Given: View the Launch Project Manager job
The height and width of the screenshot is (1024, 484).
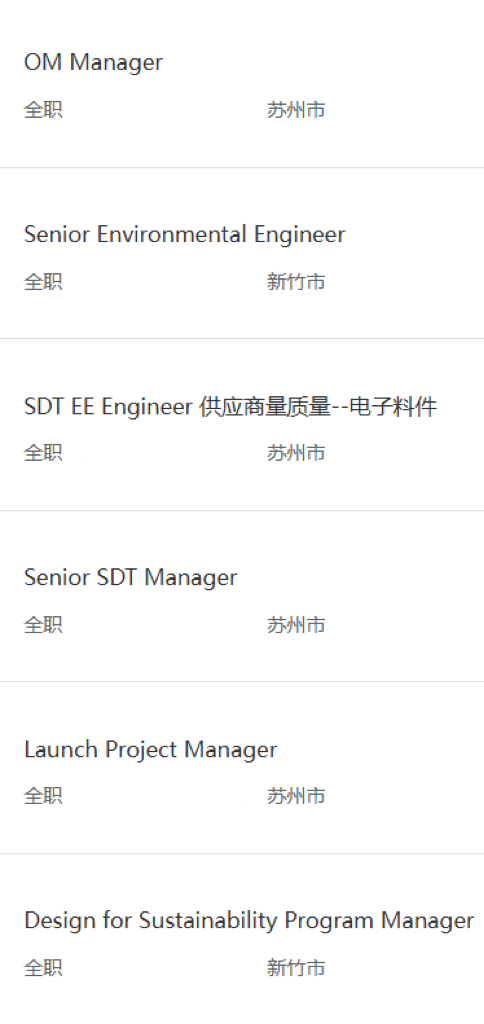Looking at the screenshot, I should [151, 749].
